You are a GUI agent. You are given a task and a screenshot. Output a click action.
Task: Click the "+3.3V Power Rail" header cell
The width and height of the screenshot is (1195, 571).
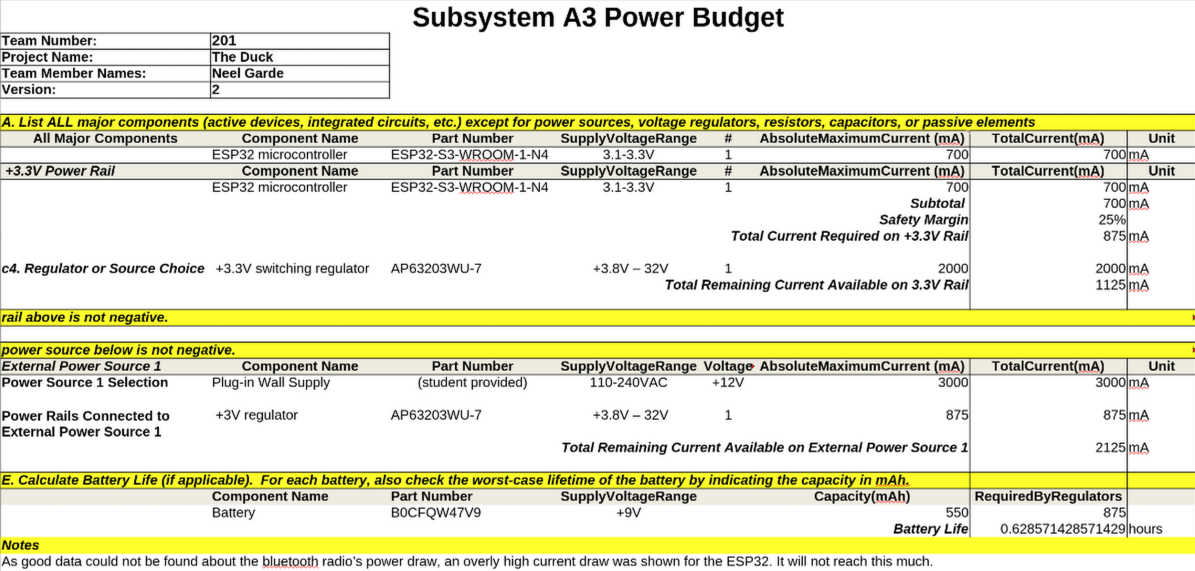60,171
